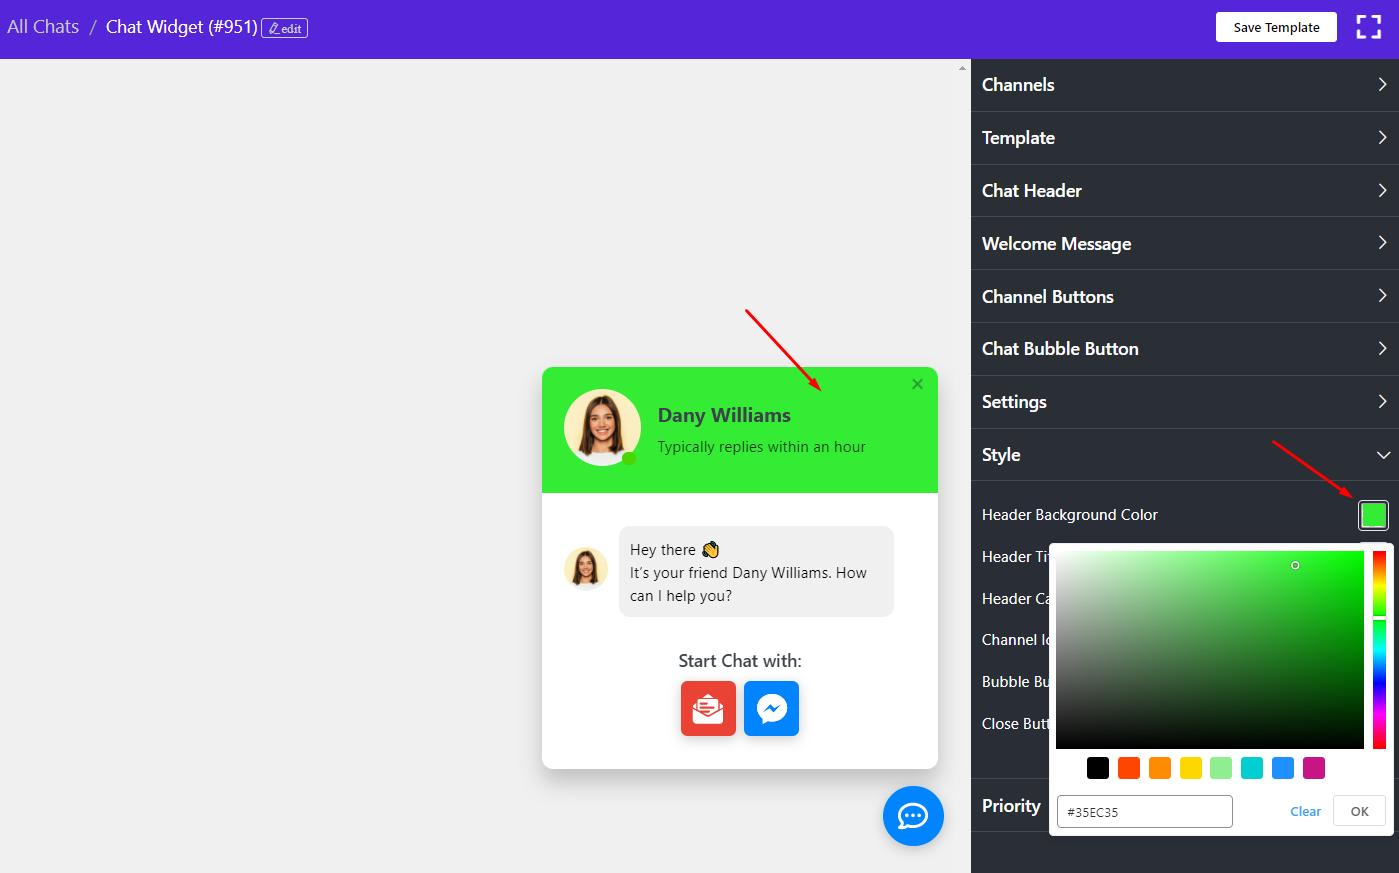Screen dimensions: 1399x873
Task: Click the fullscreen expand icon
Action: (x=1368, y=27)
